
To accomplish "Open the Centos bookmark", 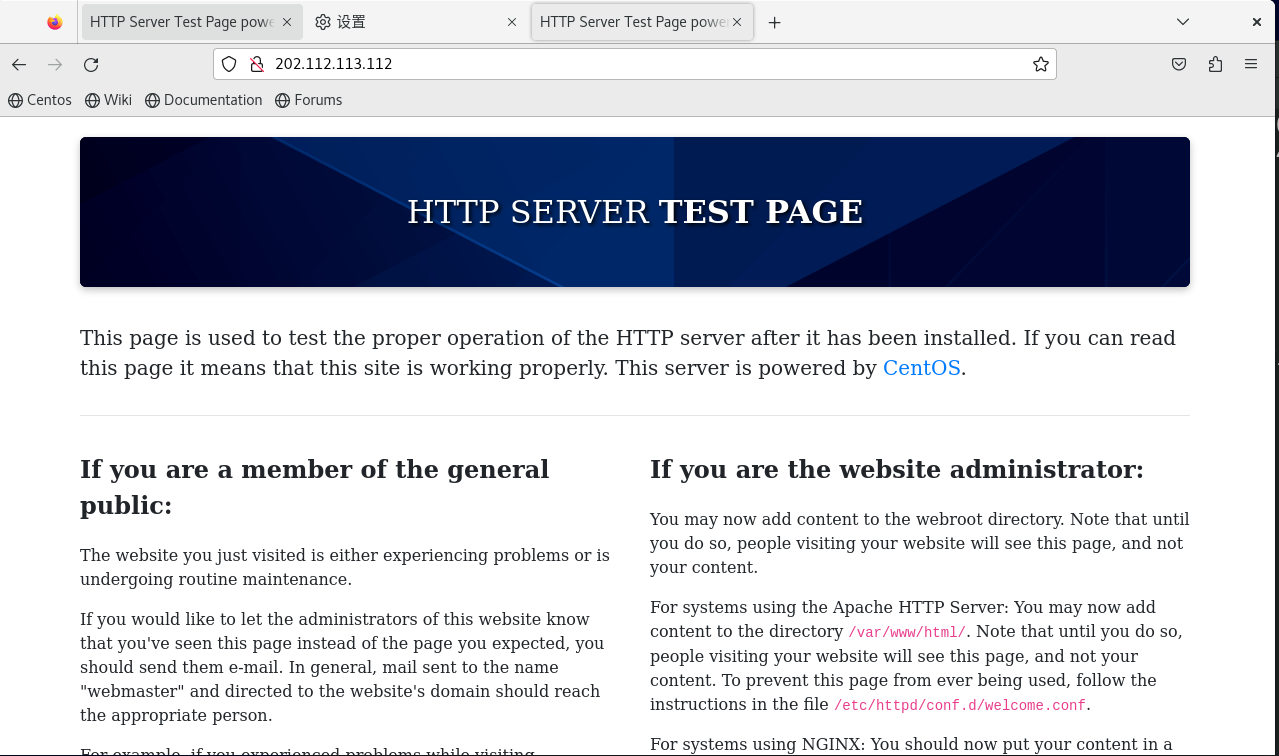I will tap(40, 100).
